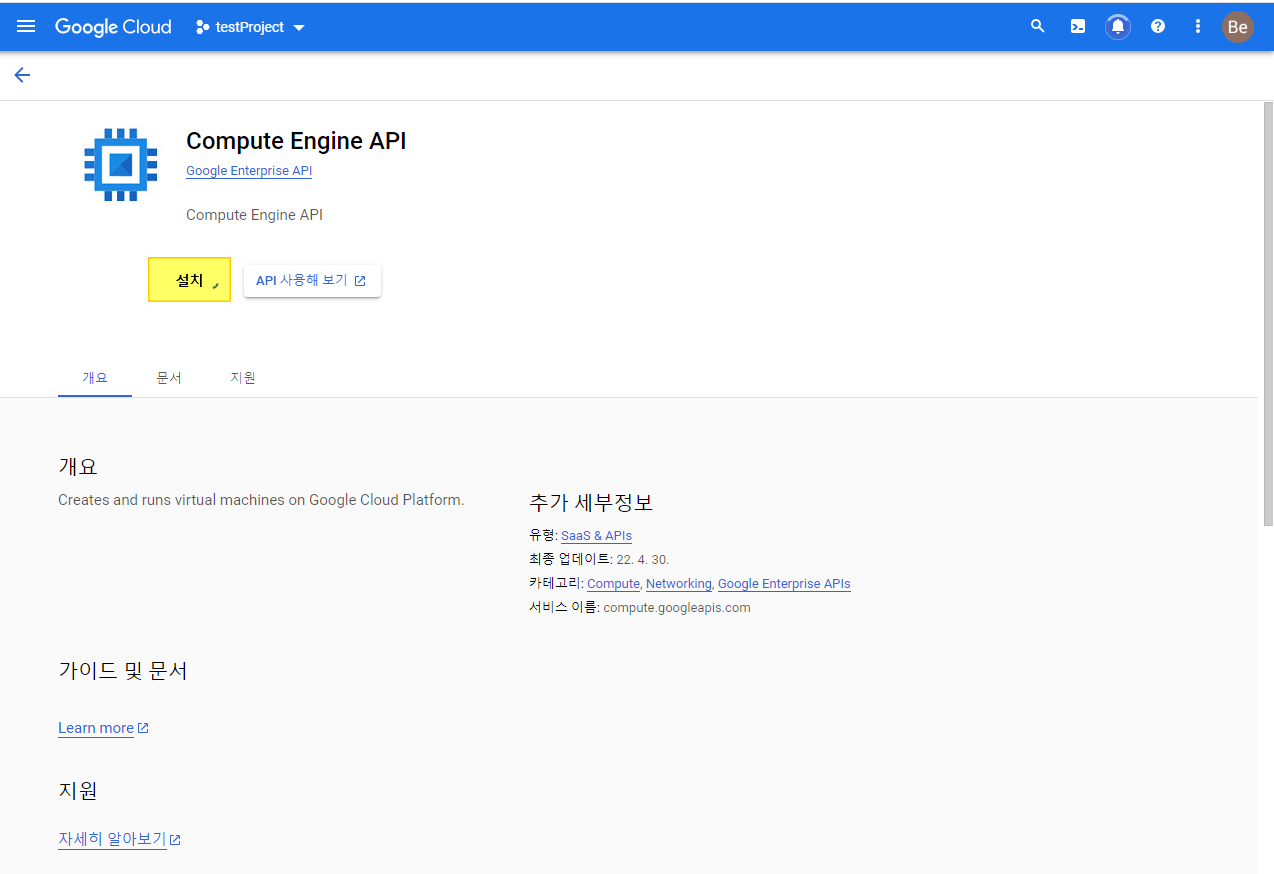Click the Creates and runs virtual machines description

point(261,500)
